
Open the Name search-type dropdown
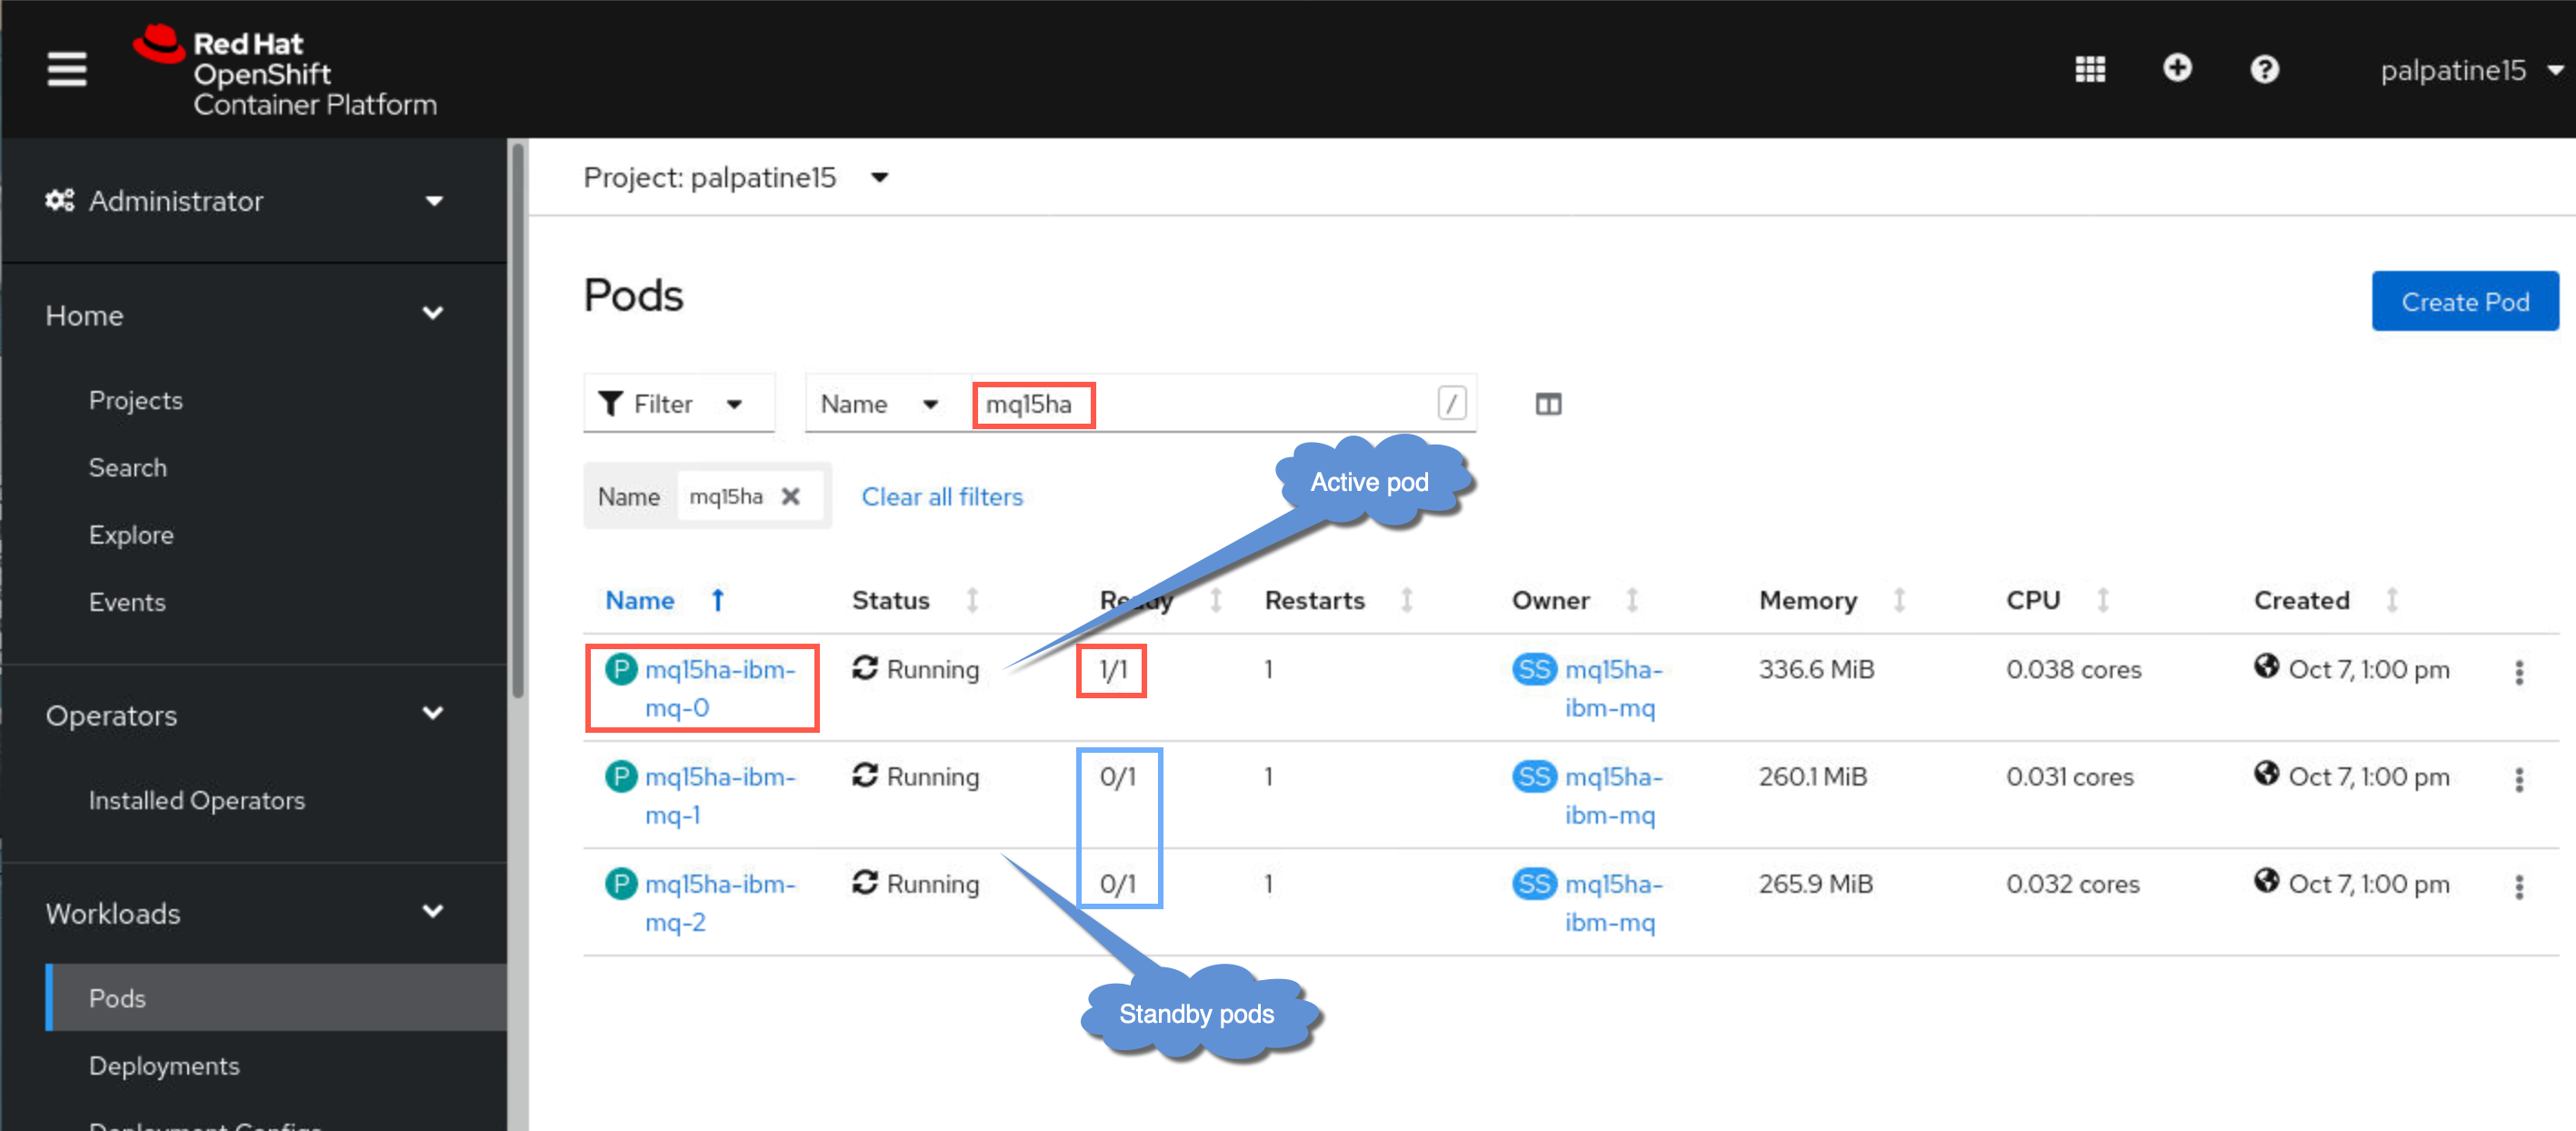[x=880, y=403]
